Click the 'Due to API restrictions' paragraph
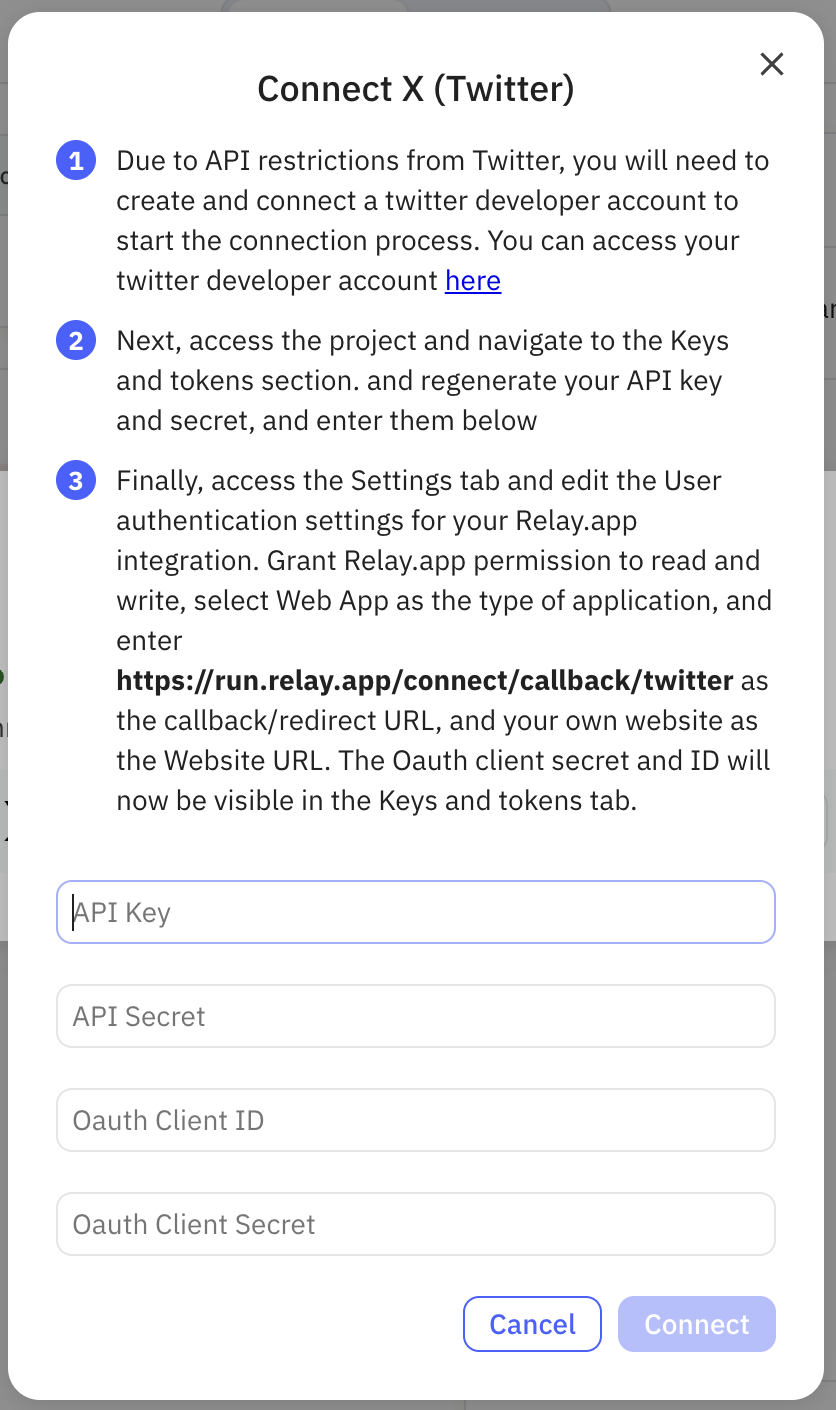836x1410 pixels. [x=442, y=201]
